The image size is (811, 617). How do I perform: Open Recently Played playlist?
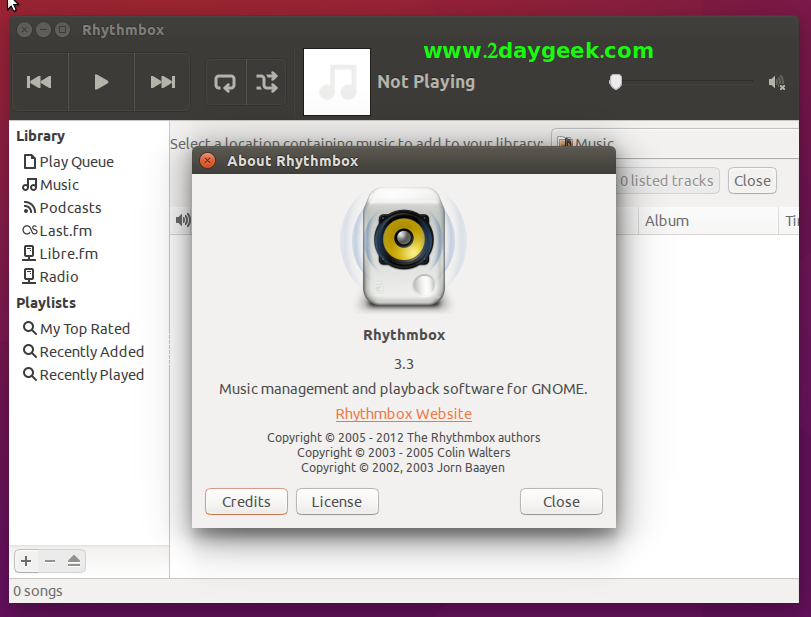point(83,375)
